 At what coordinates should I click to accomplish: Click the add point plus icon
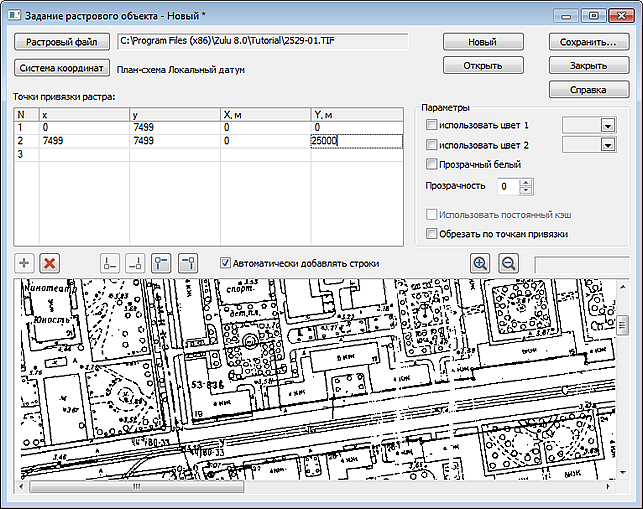pos(25,263)
